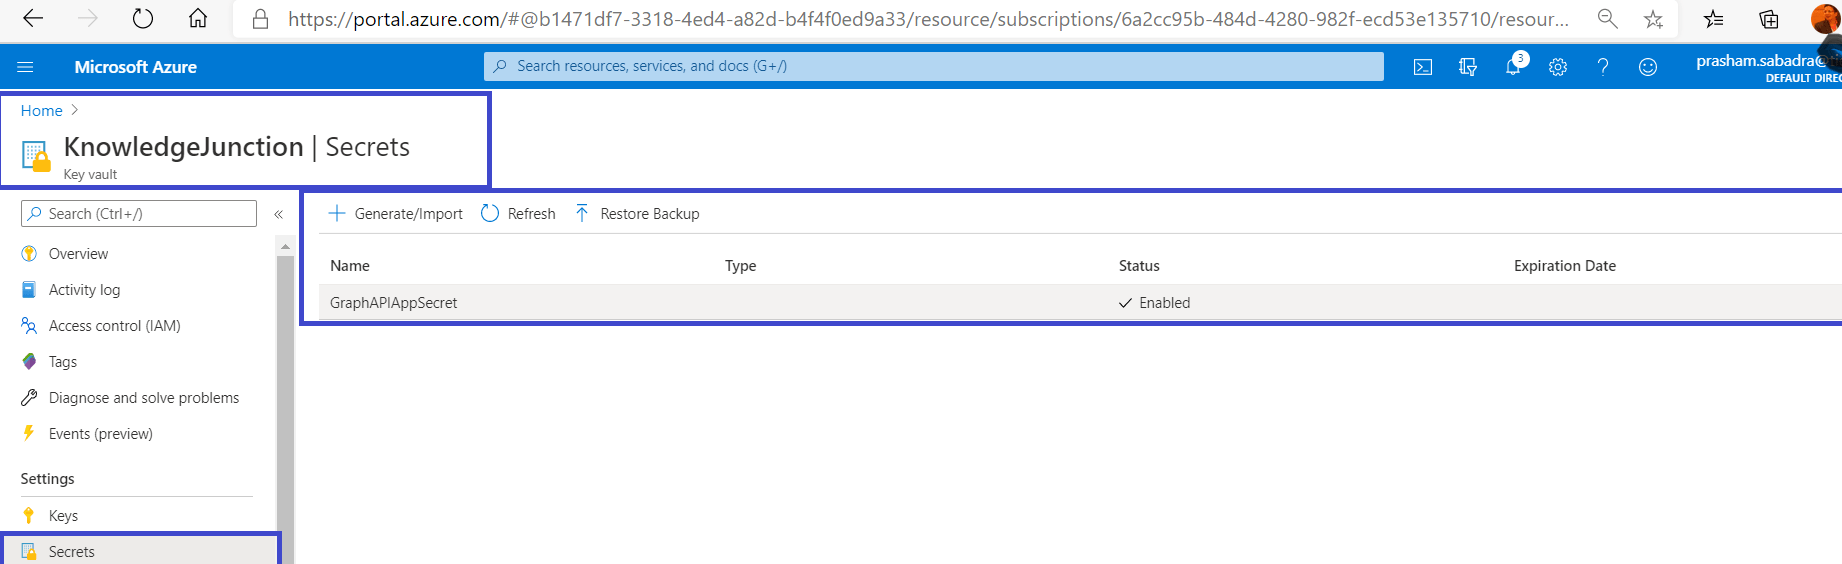This screenshot has width=1842, height=564.
Task: Click the browser forward arrow
Action: tap(88, 18)
